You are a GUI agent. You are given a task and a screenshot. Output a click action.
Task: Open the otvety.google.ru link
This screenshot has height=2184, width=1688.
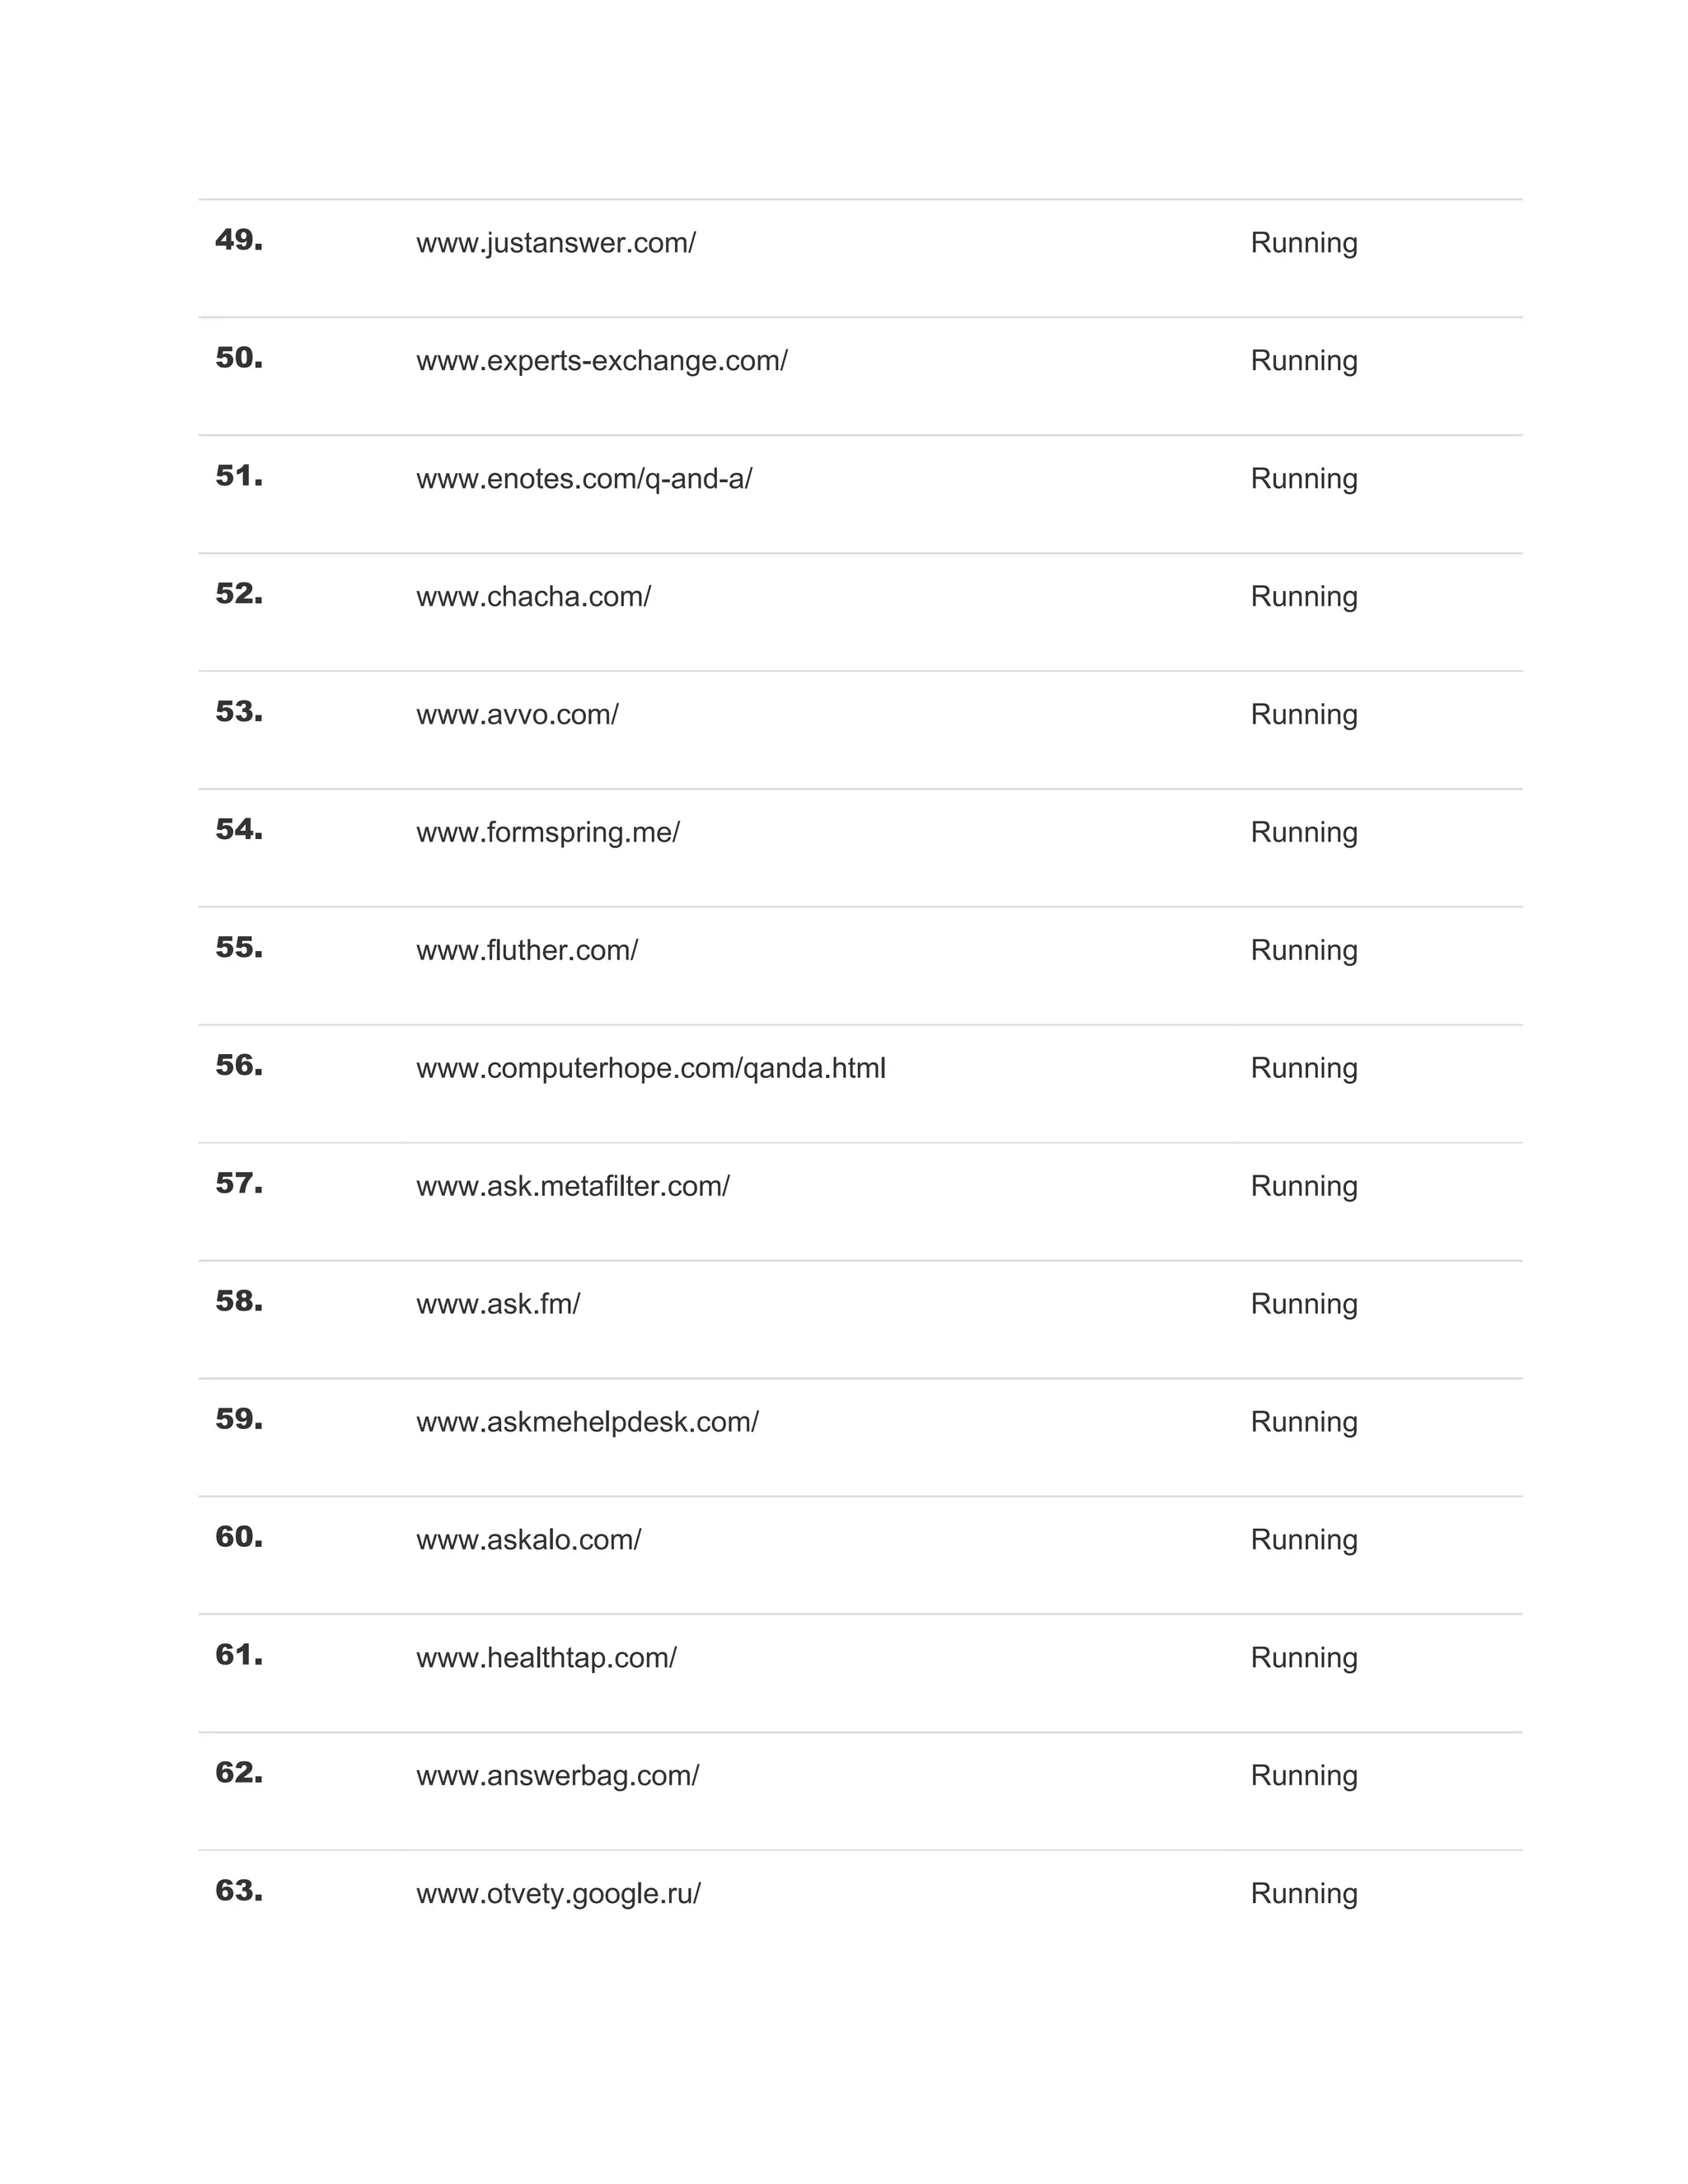[x=558, y=1894]
